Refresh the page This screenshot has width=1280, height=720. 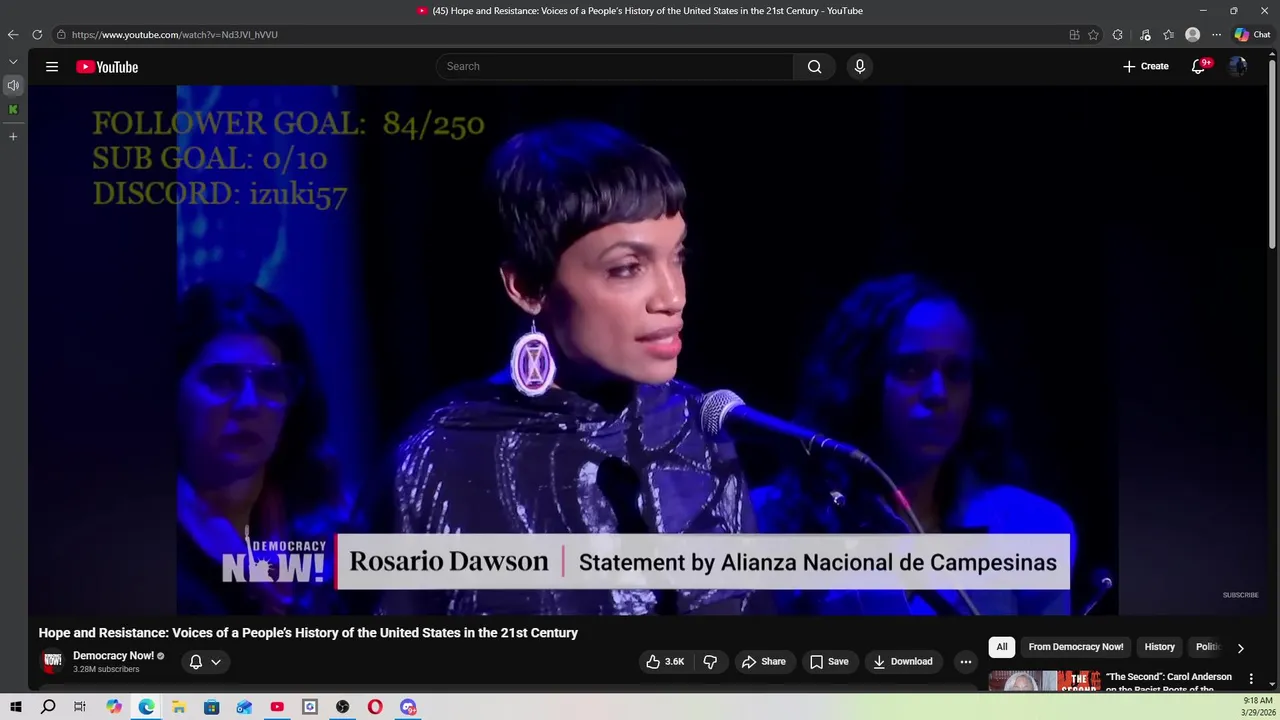(37, 34)
